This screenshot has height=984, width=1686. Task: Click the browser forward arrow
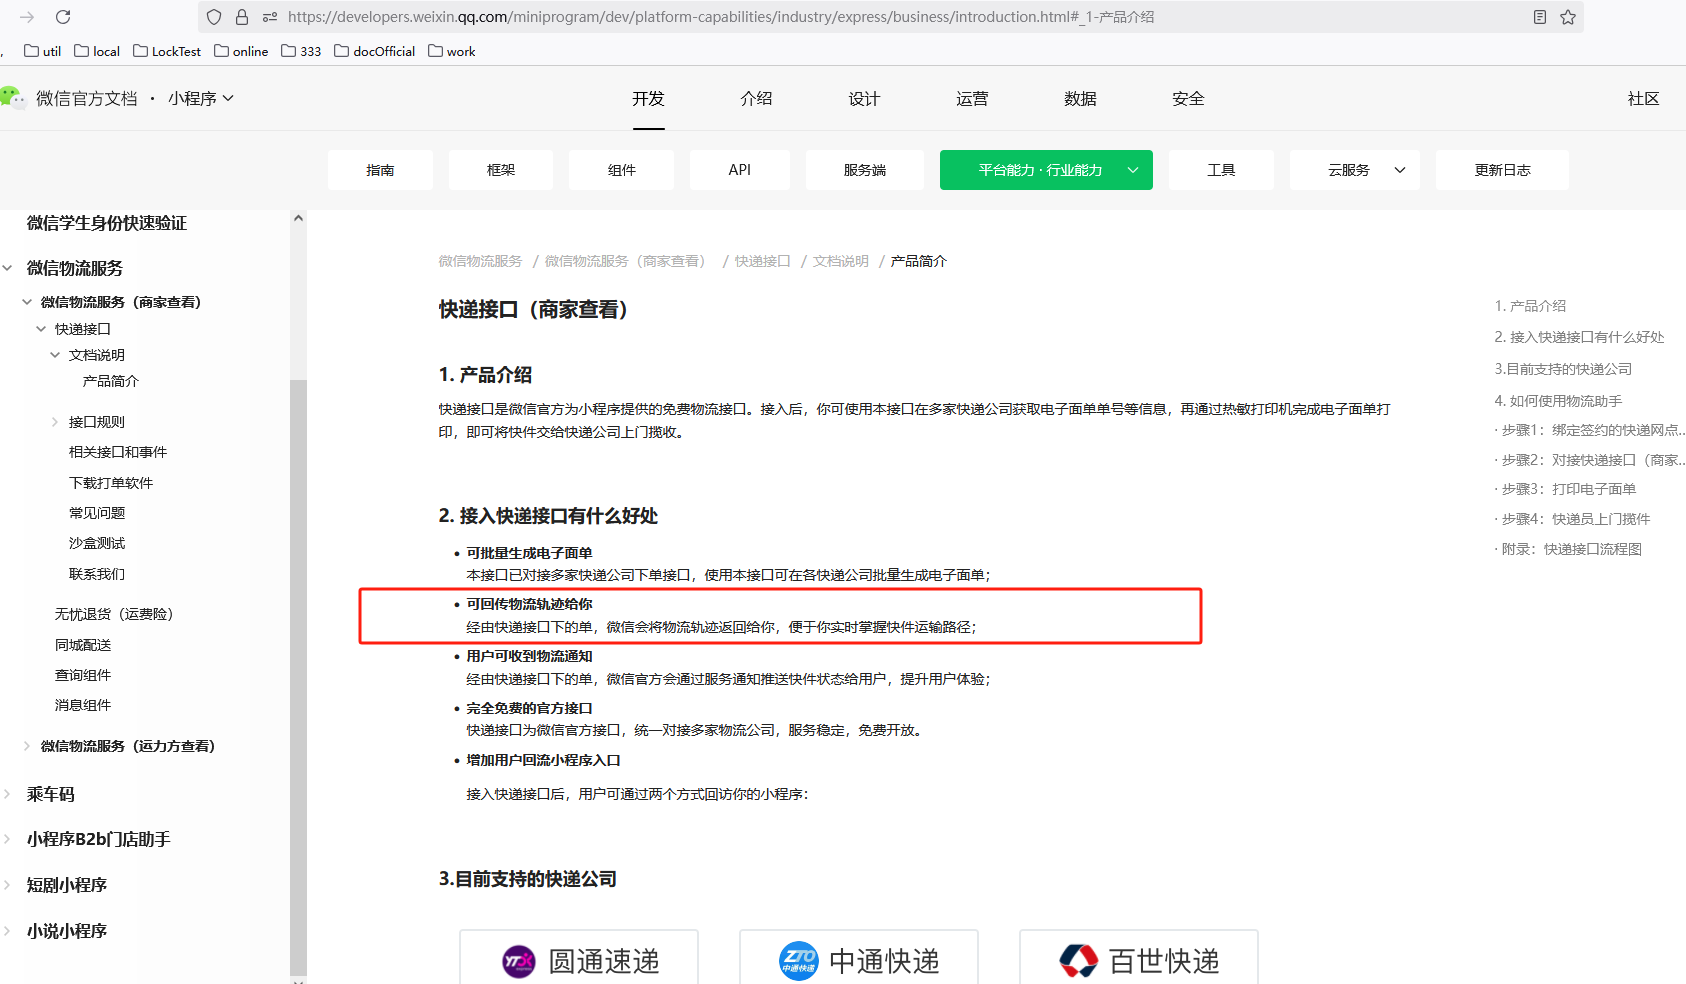click(x=27, y=17)
